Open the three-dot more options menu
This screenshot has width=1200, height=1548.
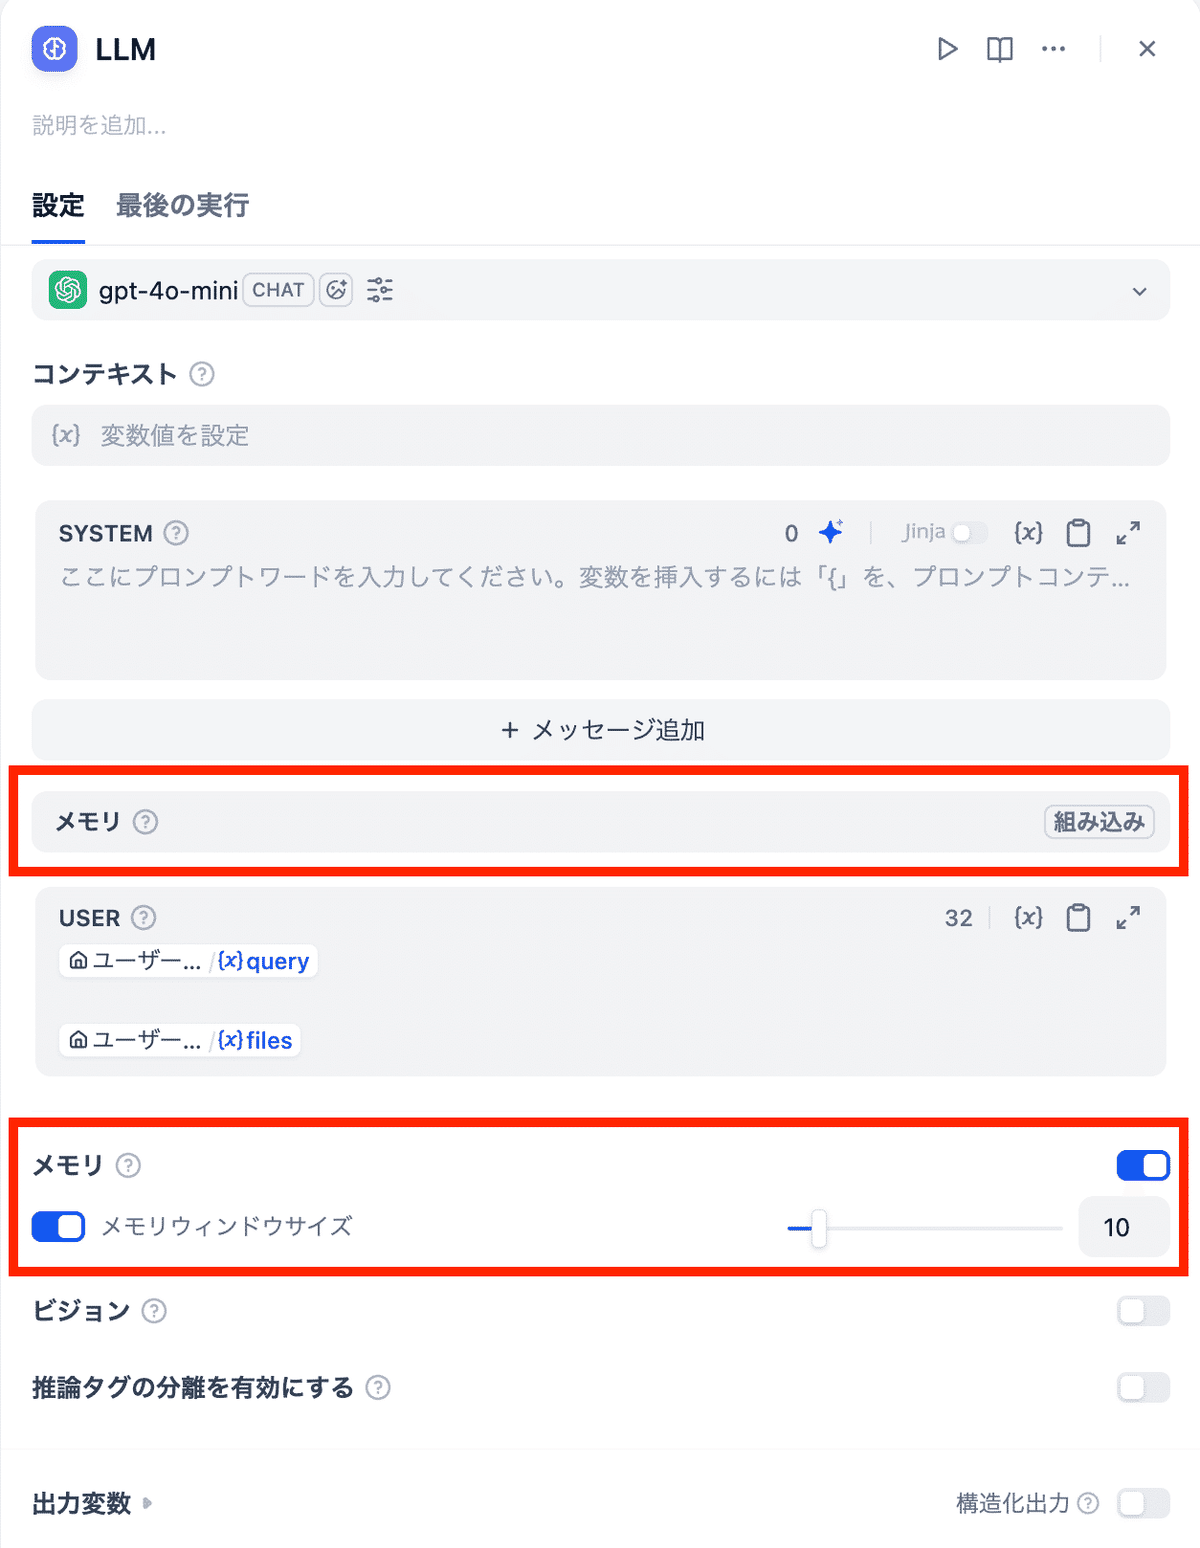click(x=1053, y=49)
